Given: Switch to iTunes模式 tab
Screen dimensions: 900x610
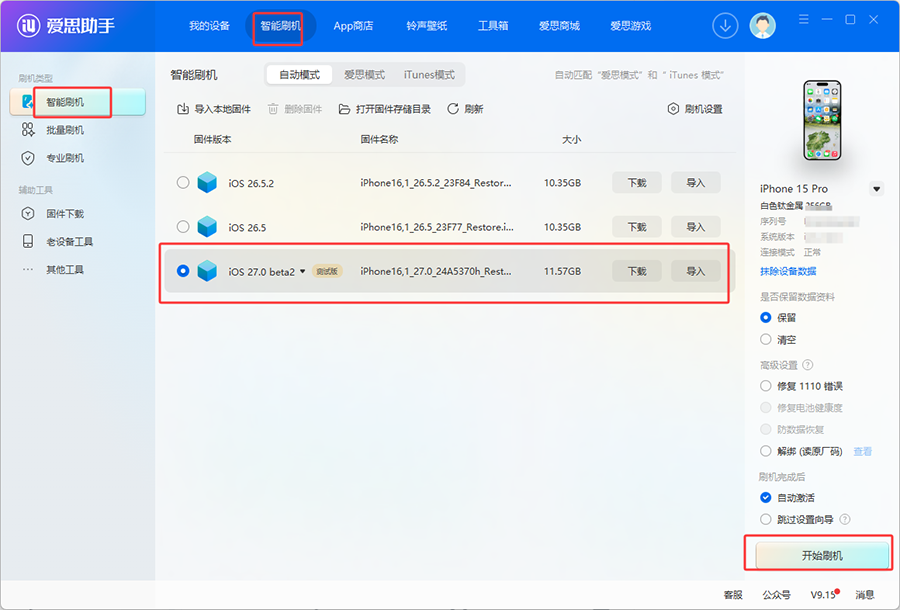Looking at the screenshot, I should pos(429,75).
